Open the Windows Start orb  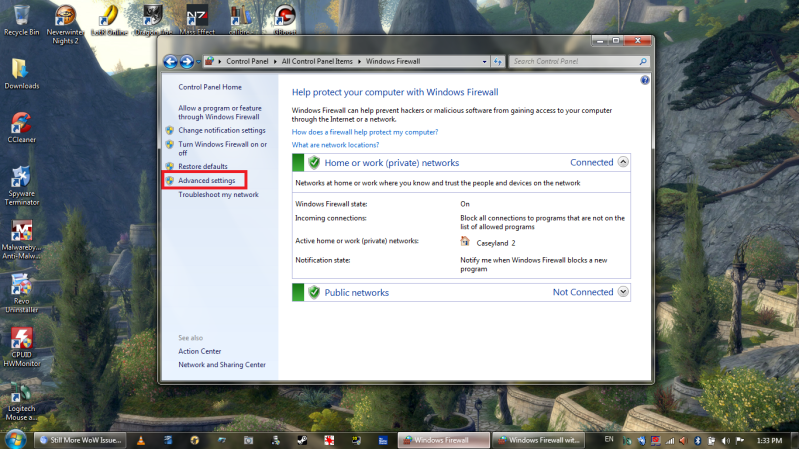(15, 439)
